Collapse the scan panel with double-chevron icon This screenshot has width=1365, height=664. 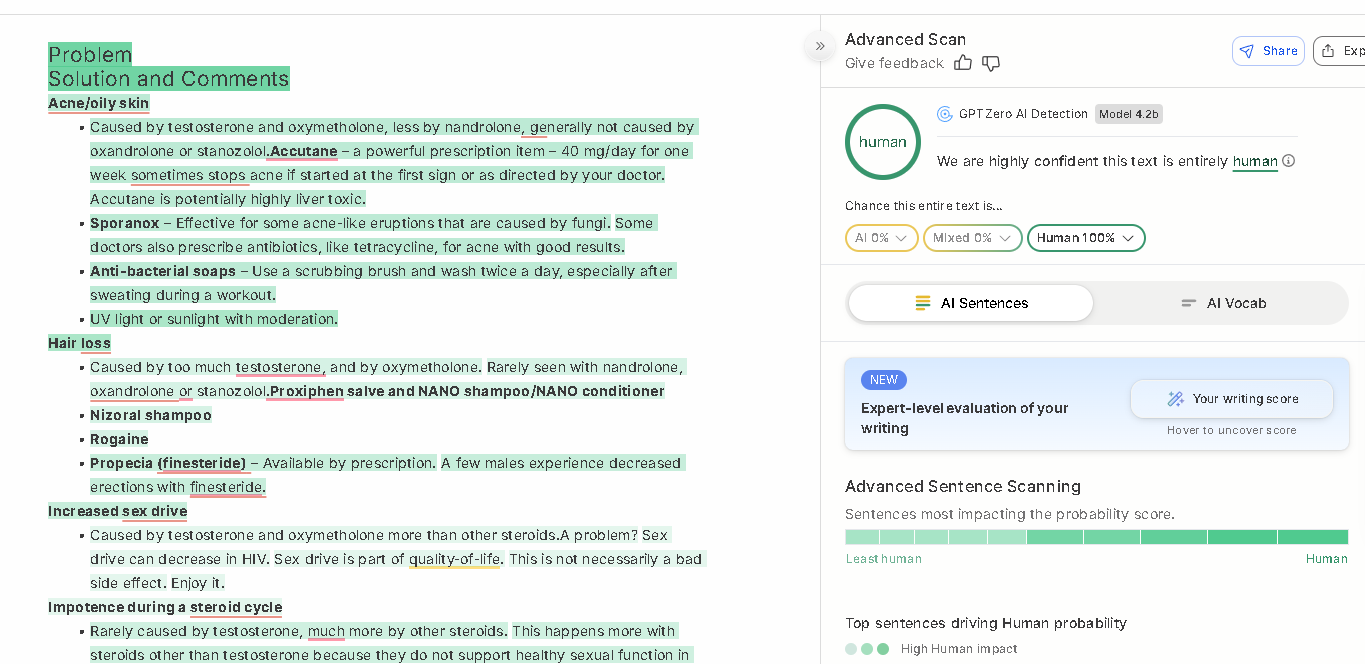[x=820, y=46]
